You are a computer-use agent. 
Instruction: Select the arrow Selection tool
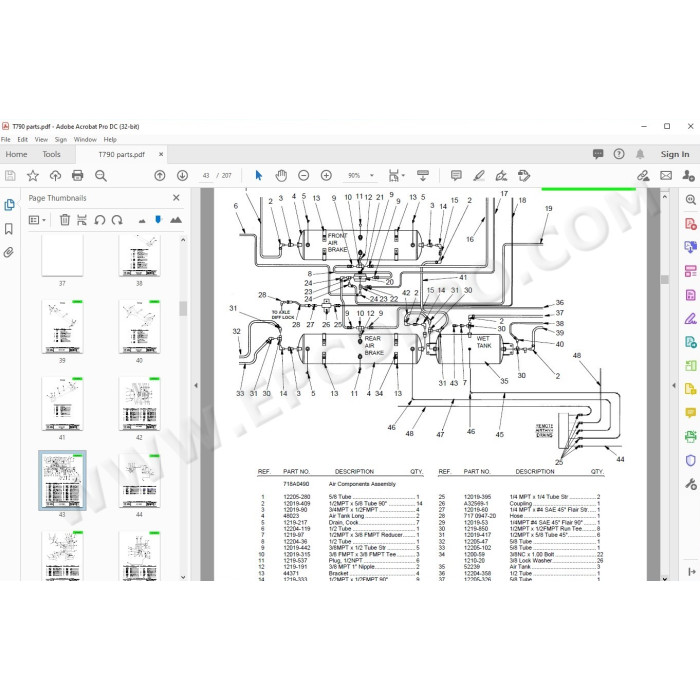click(258, 175)
